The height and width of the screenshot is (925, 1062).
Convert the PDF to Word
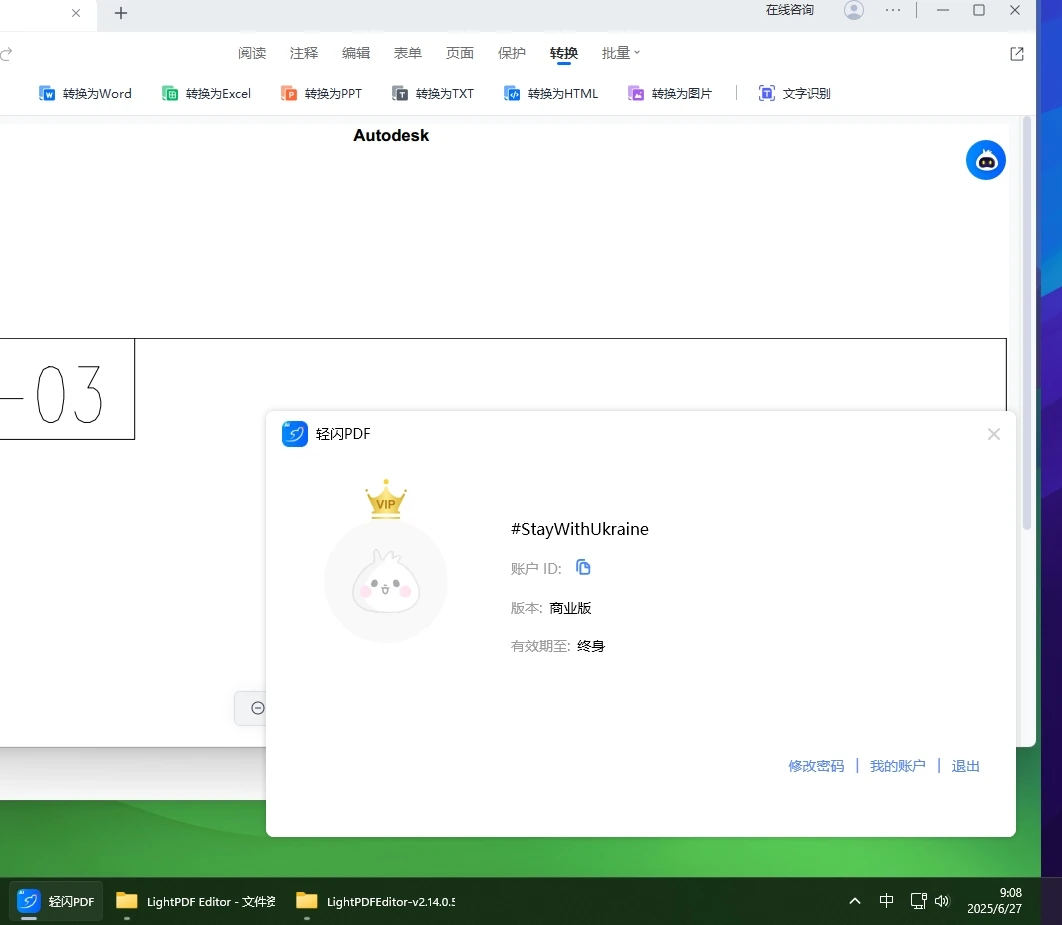coord(85,93)
